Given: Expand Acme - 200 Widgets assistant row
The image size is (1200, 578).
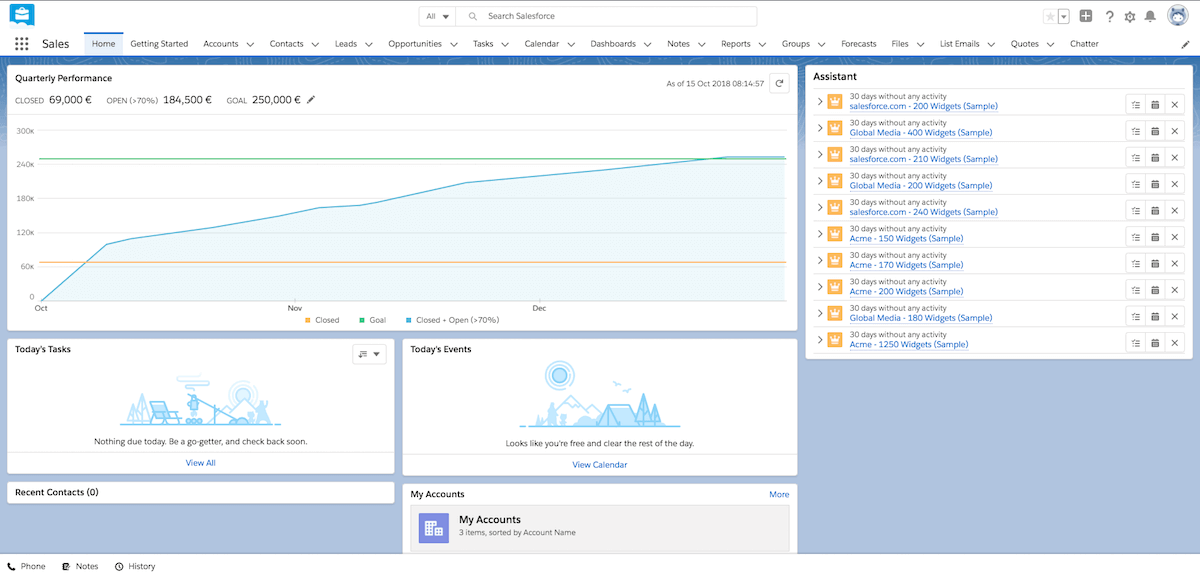Looking at the screenshot, I should click(x=820, y=288).
